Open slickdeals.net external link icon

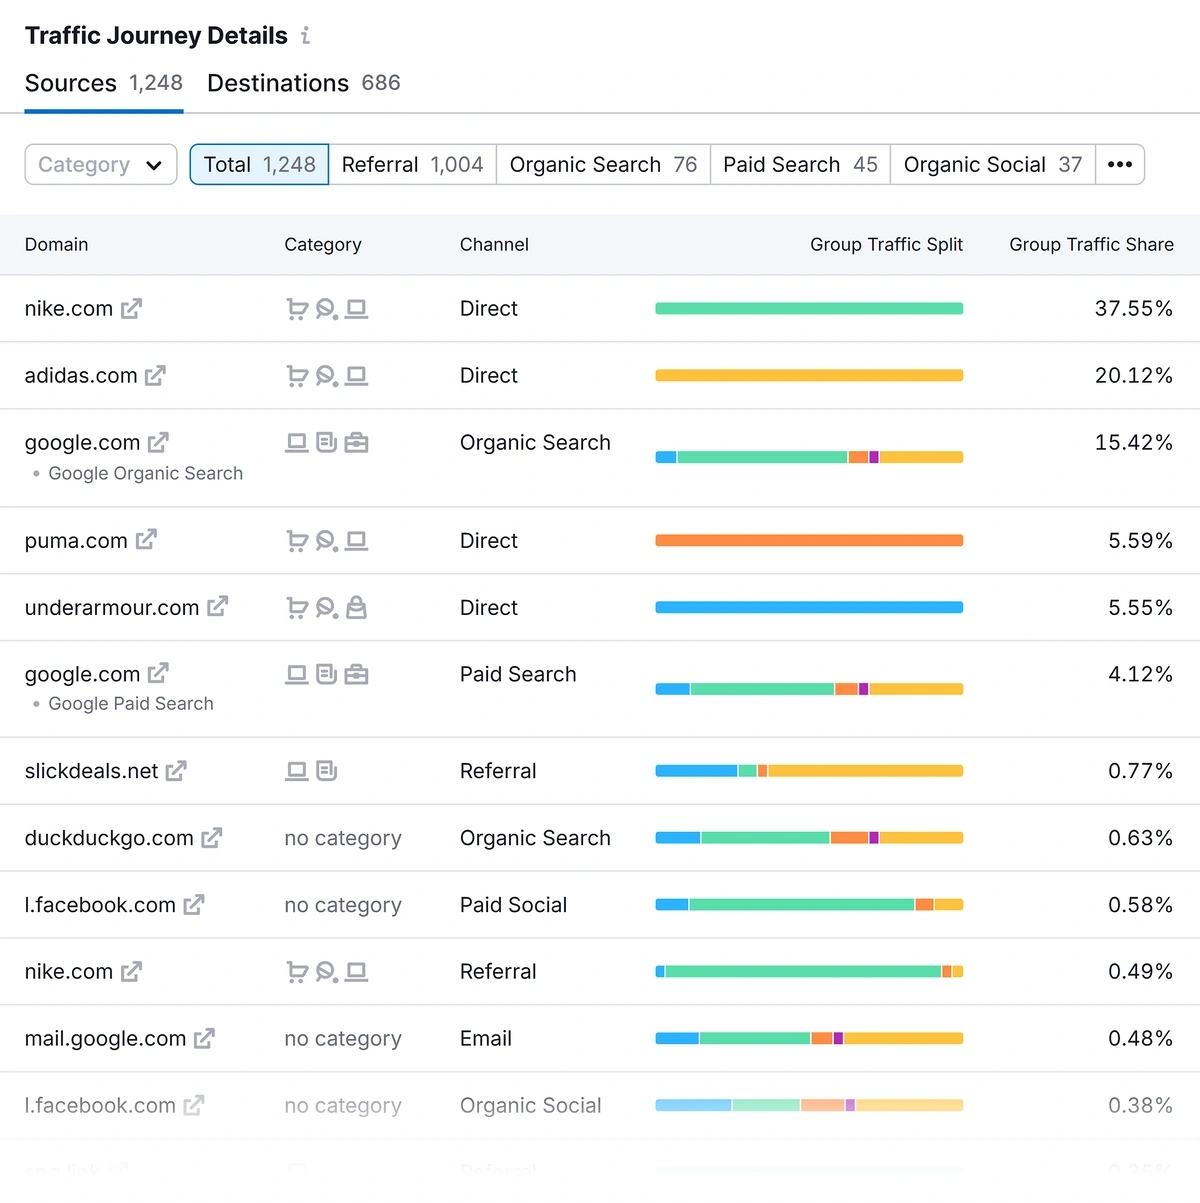176,771
